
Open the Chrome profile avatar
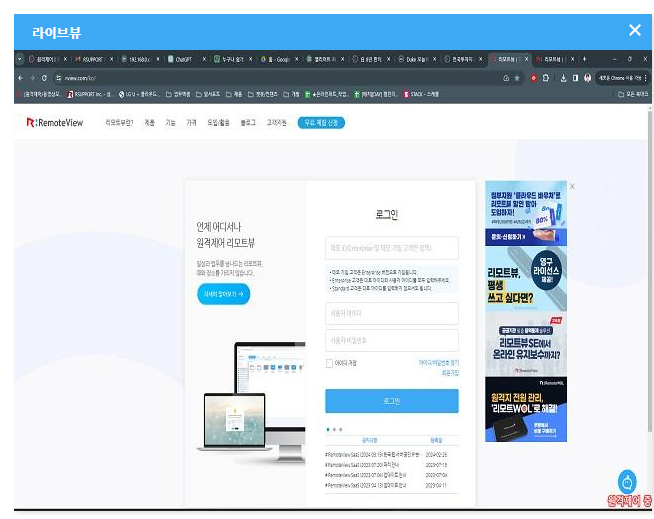click(x=588, y=78)
